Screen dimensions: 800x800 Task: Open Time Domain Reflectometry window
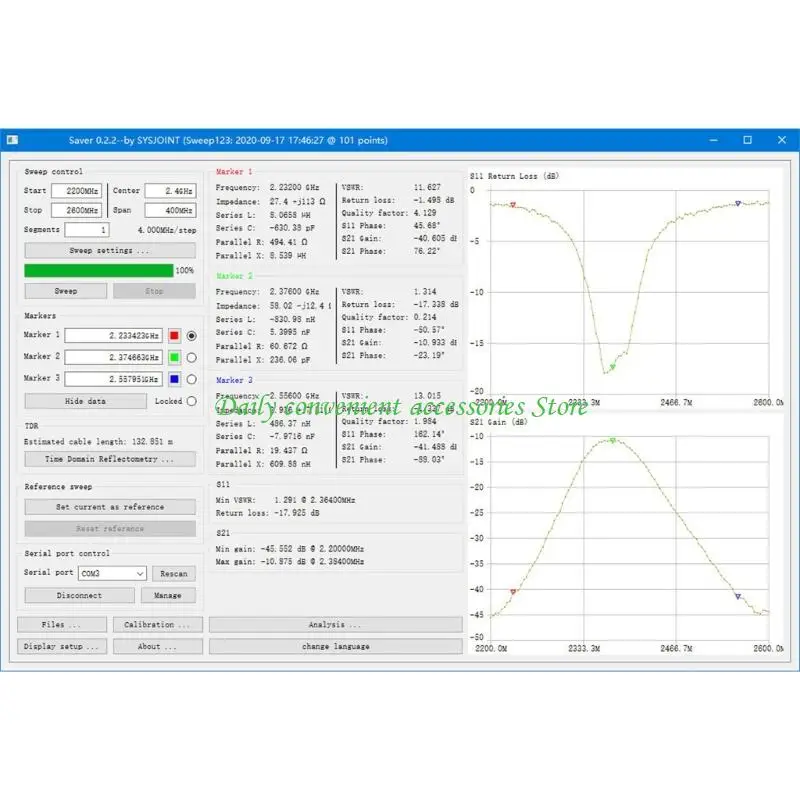click(110, 459)
